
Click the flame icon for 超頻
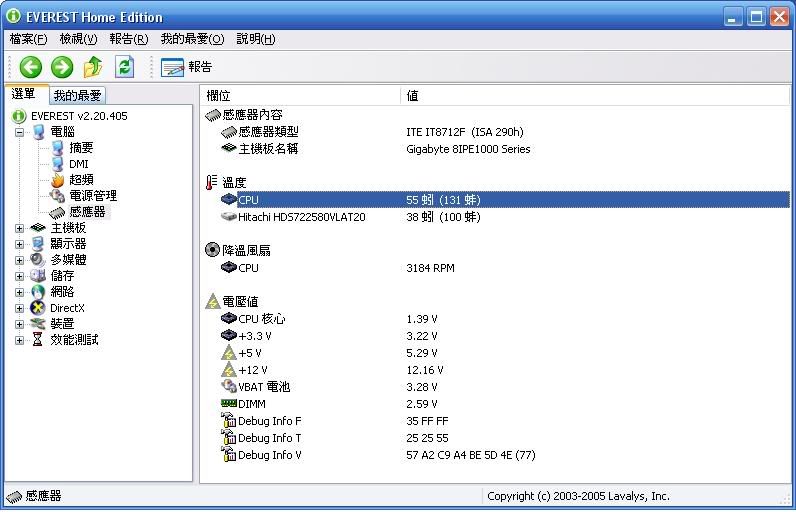[x=57, y=180]
